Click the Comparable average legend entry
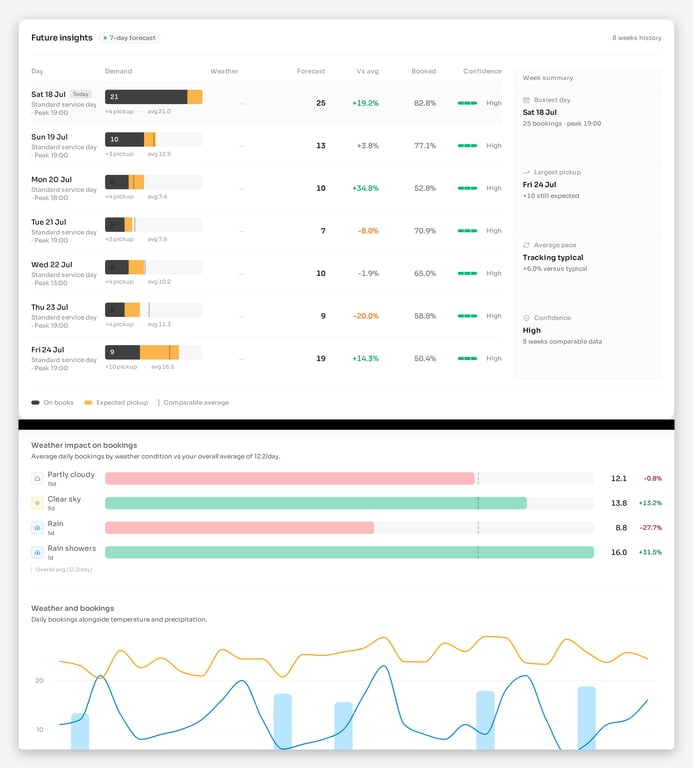The image size is (693, 768). click(x=193, y=403)
